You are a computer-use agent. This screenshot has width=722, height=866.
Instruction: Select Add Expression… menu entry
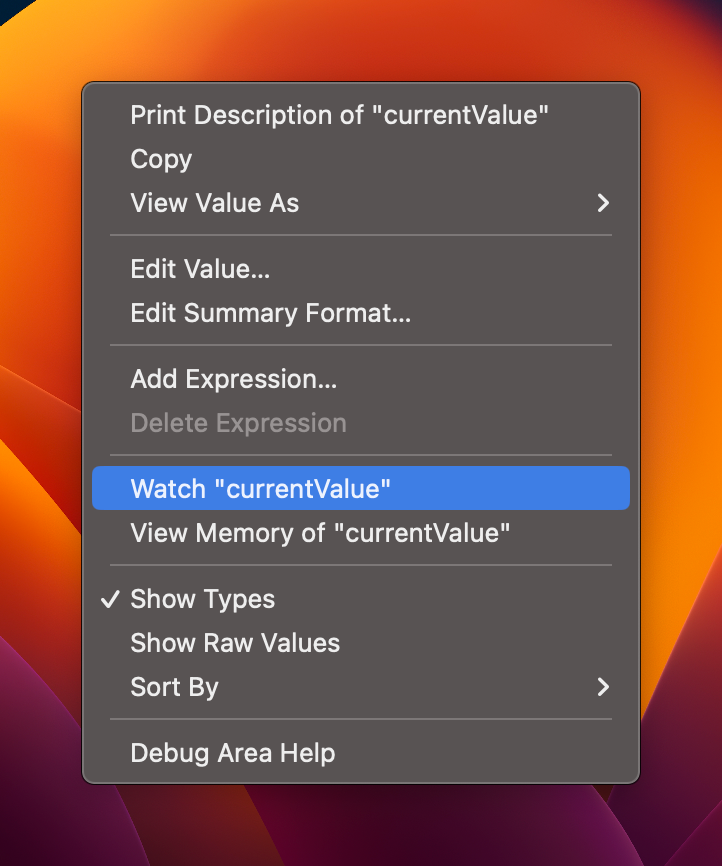point(233,379)
